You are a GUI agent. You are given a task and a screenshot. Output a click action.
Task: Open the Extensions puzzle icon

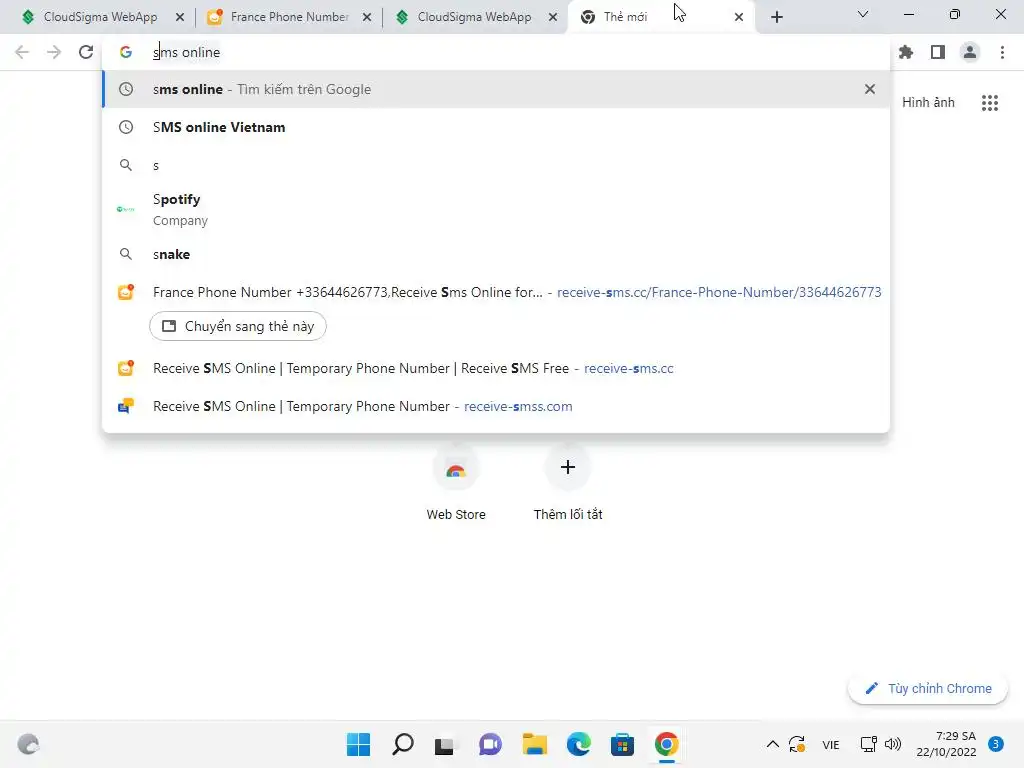[906, 52]
